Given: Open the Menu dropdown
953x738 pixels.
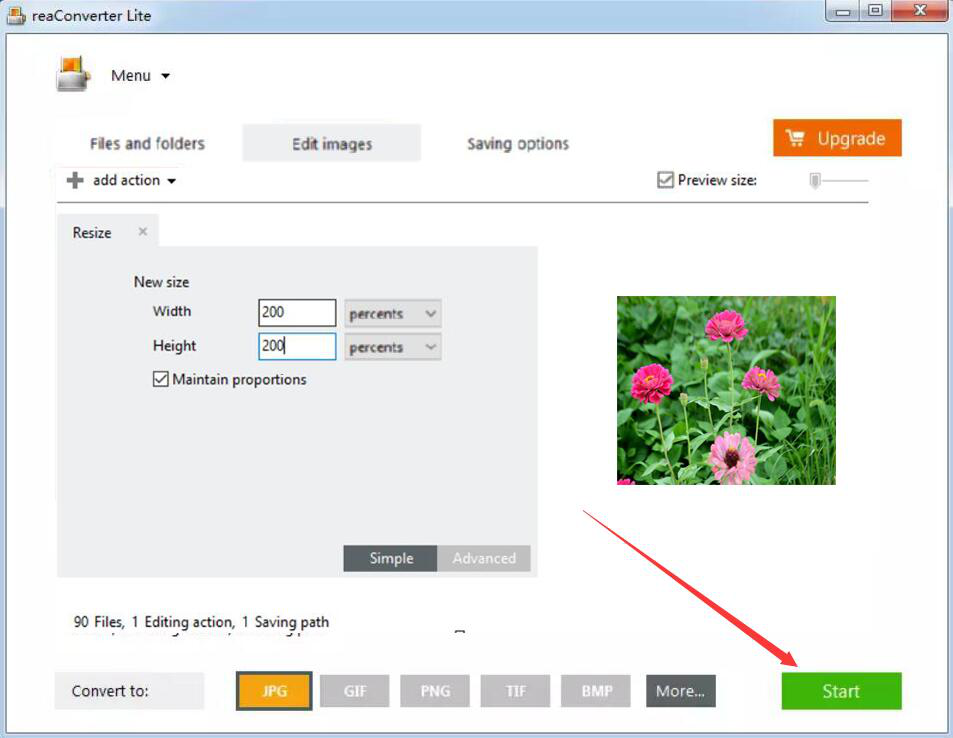Looking at the screenshot, I should click(x=140, y=75).
